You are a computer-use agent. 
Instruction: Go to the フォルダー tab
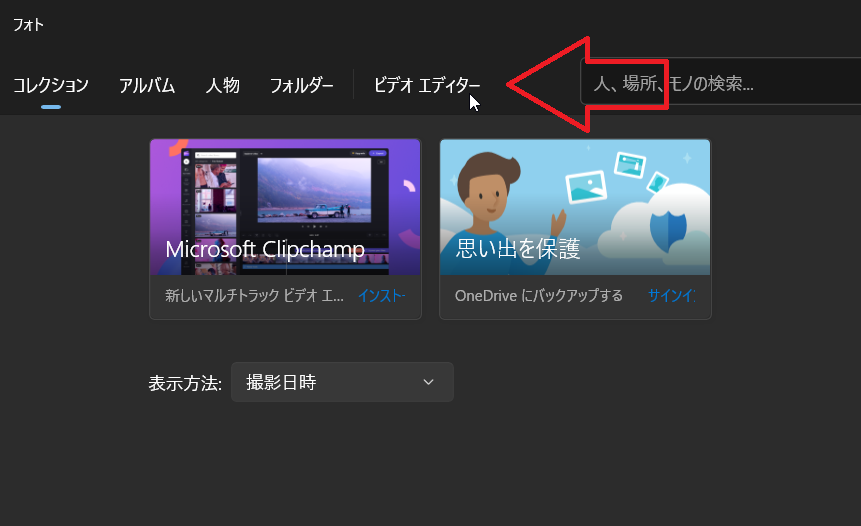pos(301,85)
